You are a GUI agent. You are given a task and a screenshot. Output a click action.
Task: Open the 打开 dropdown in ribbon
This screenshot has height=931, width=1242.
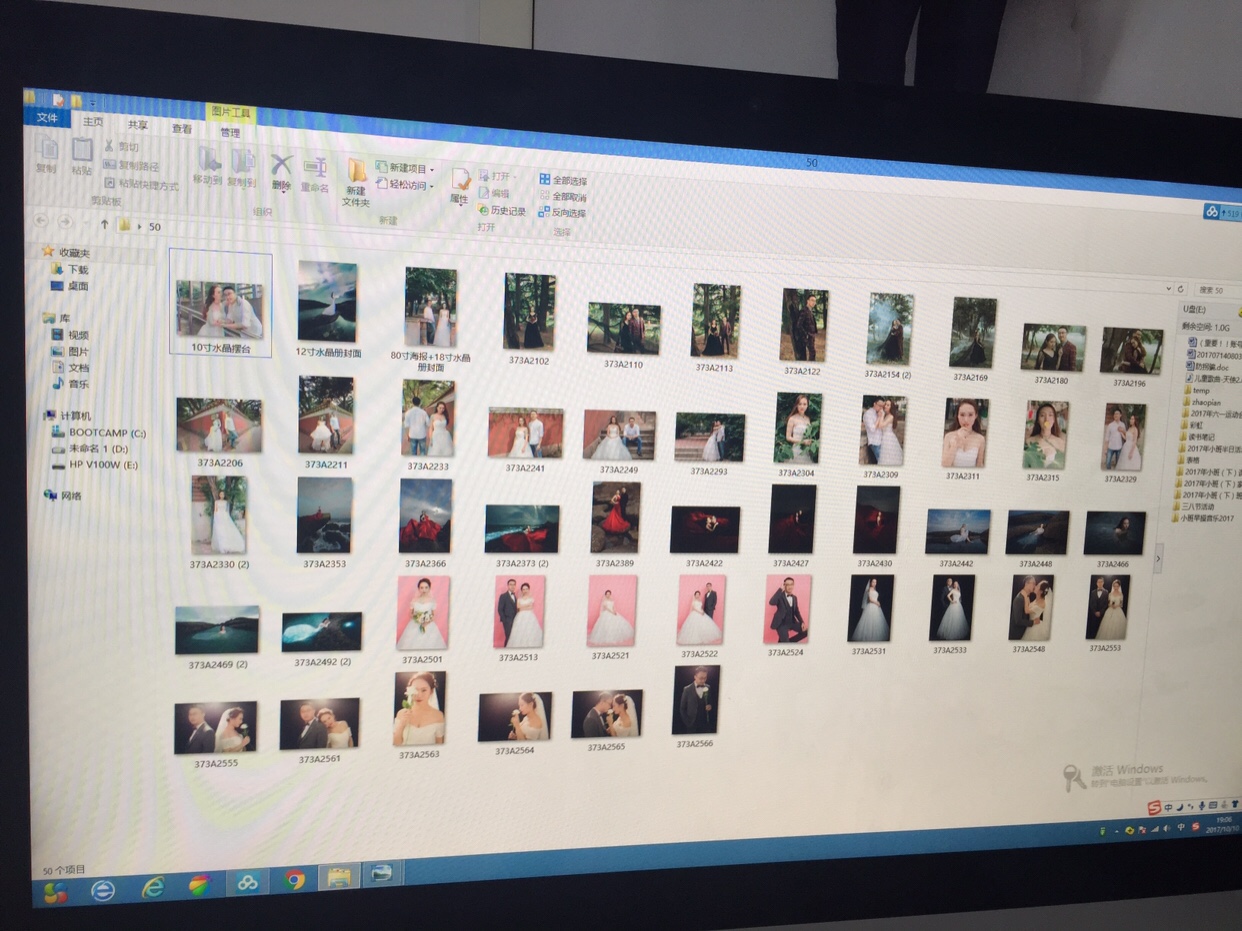(498, 177)
